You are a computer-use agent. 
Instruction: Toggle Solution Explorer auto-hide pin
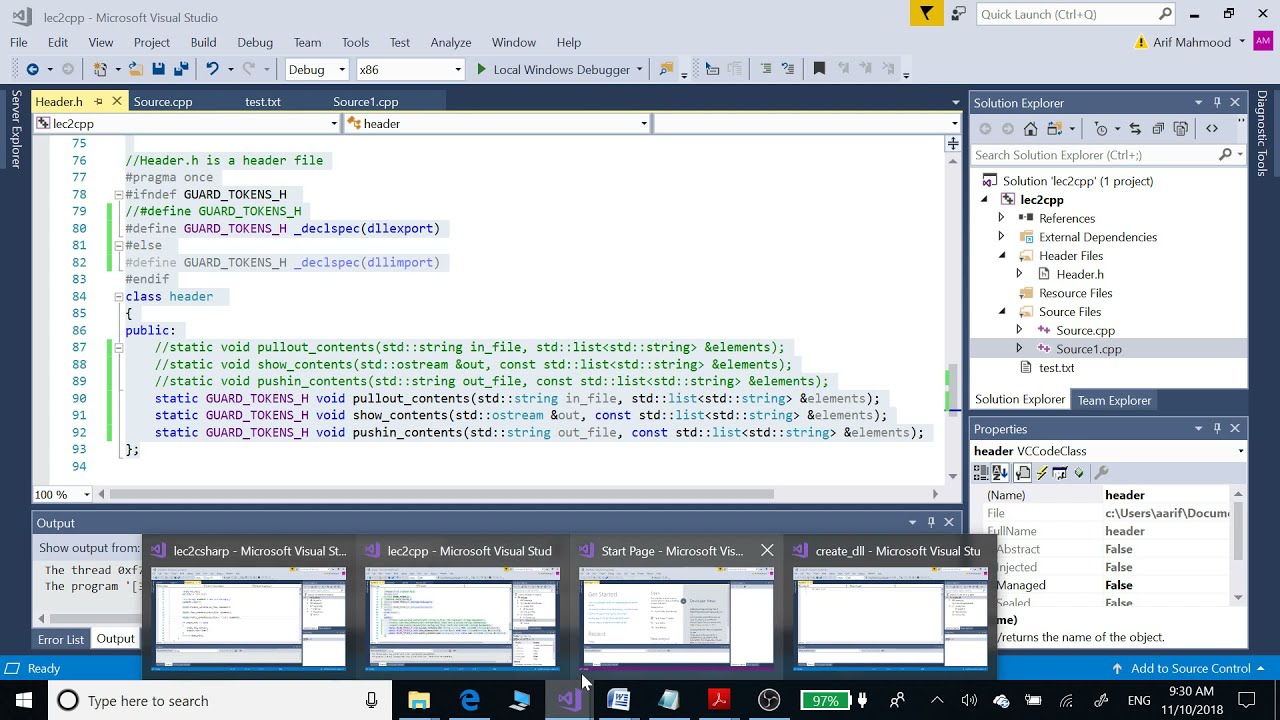pyautogui.click(x=1217, y=102)
